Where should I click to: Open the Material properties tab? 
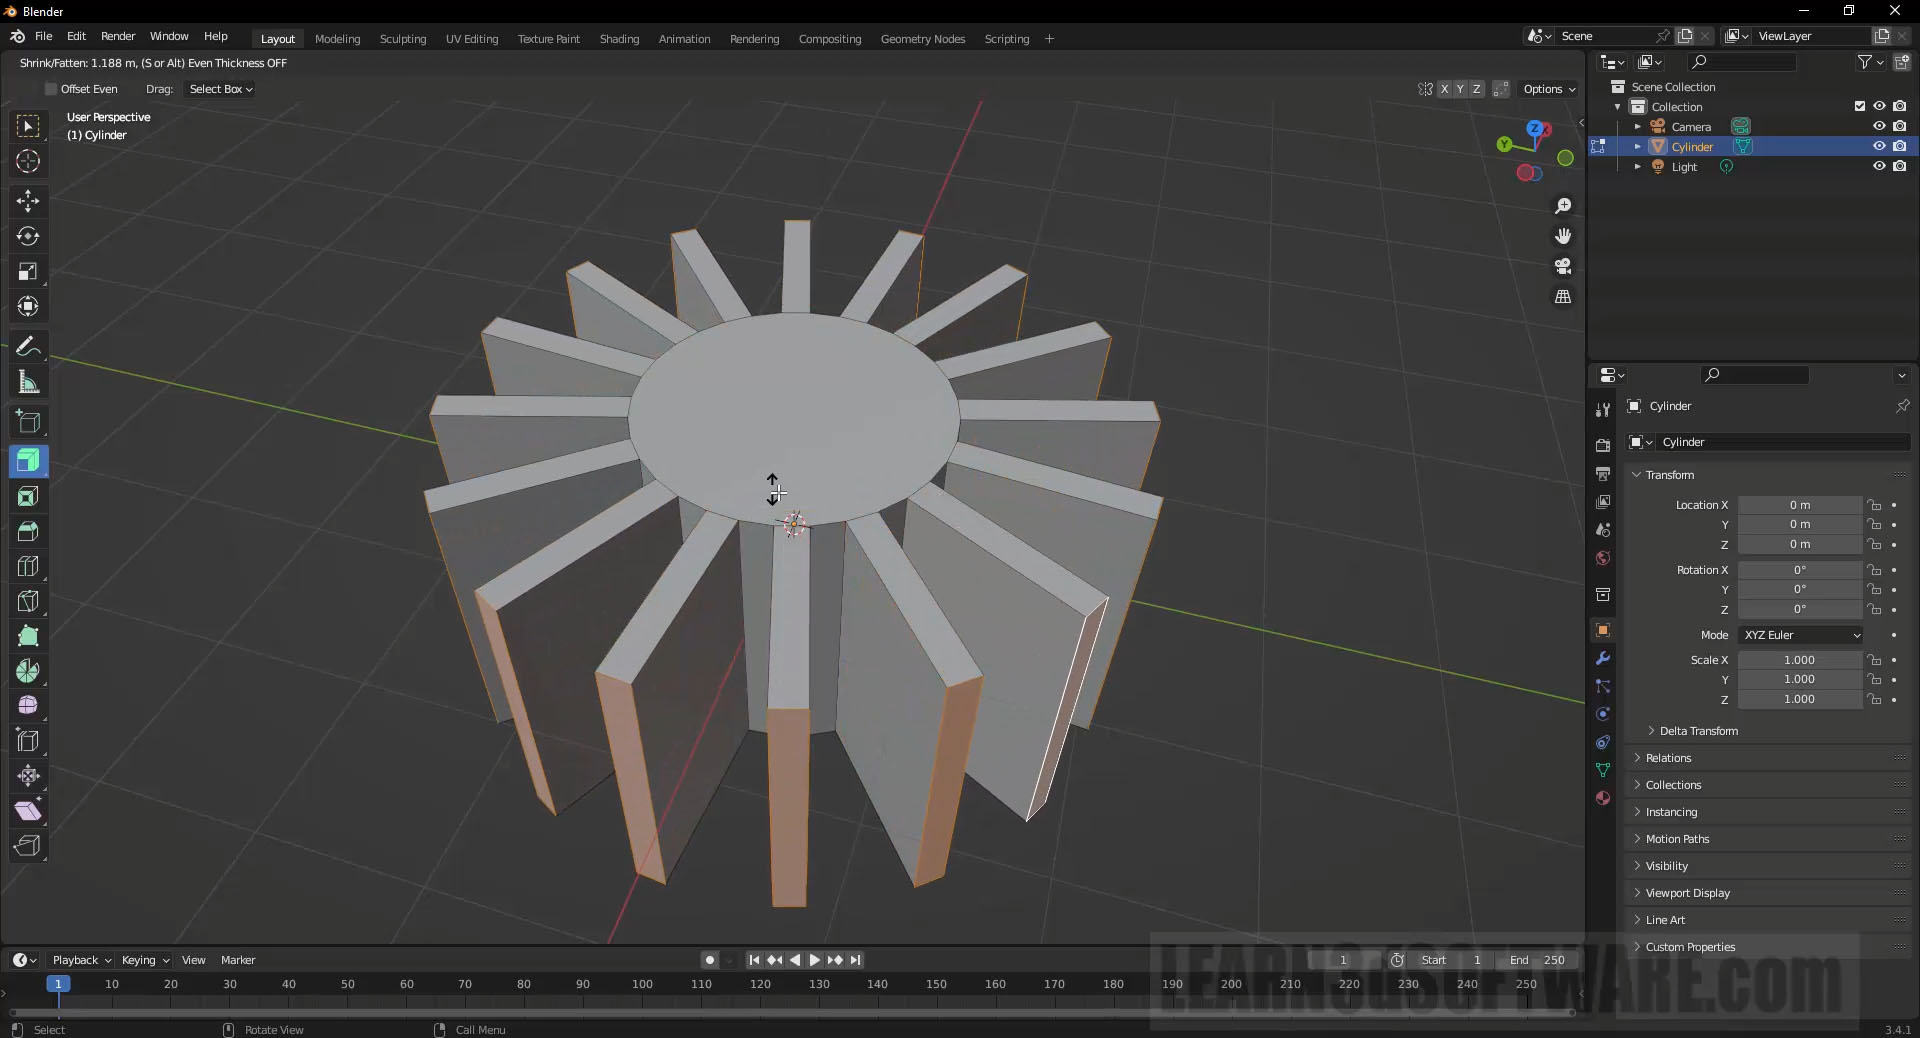pyautogui.click(x=1602, y=799)
